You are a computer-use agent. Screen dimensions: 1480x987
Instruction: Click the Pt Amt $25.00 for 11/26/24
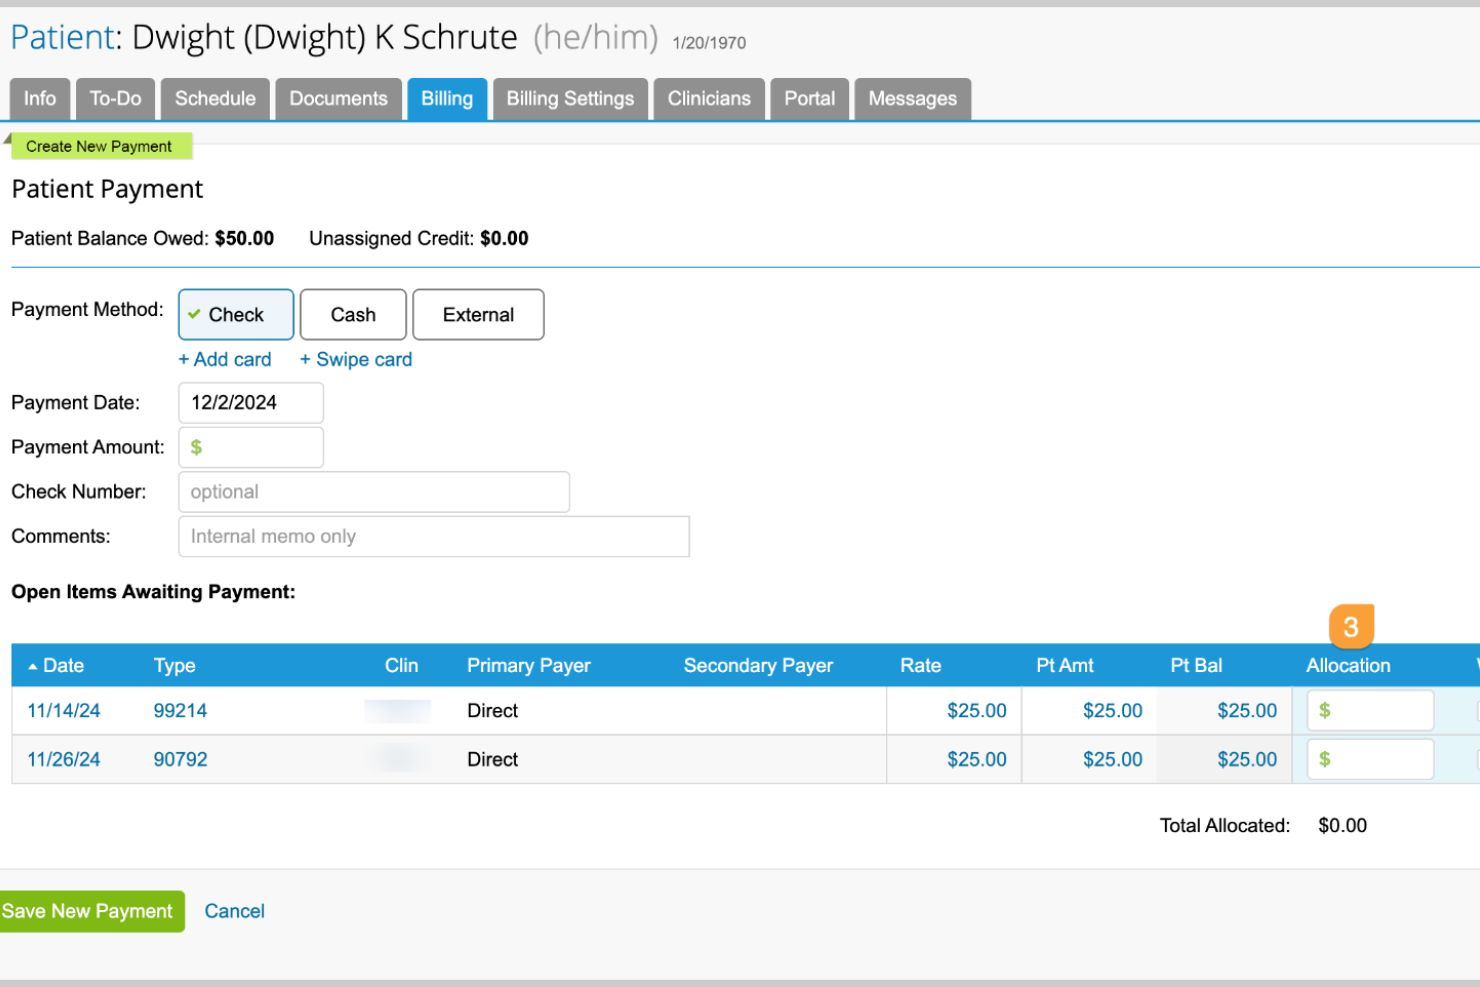coord(1112,760)
